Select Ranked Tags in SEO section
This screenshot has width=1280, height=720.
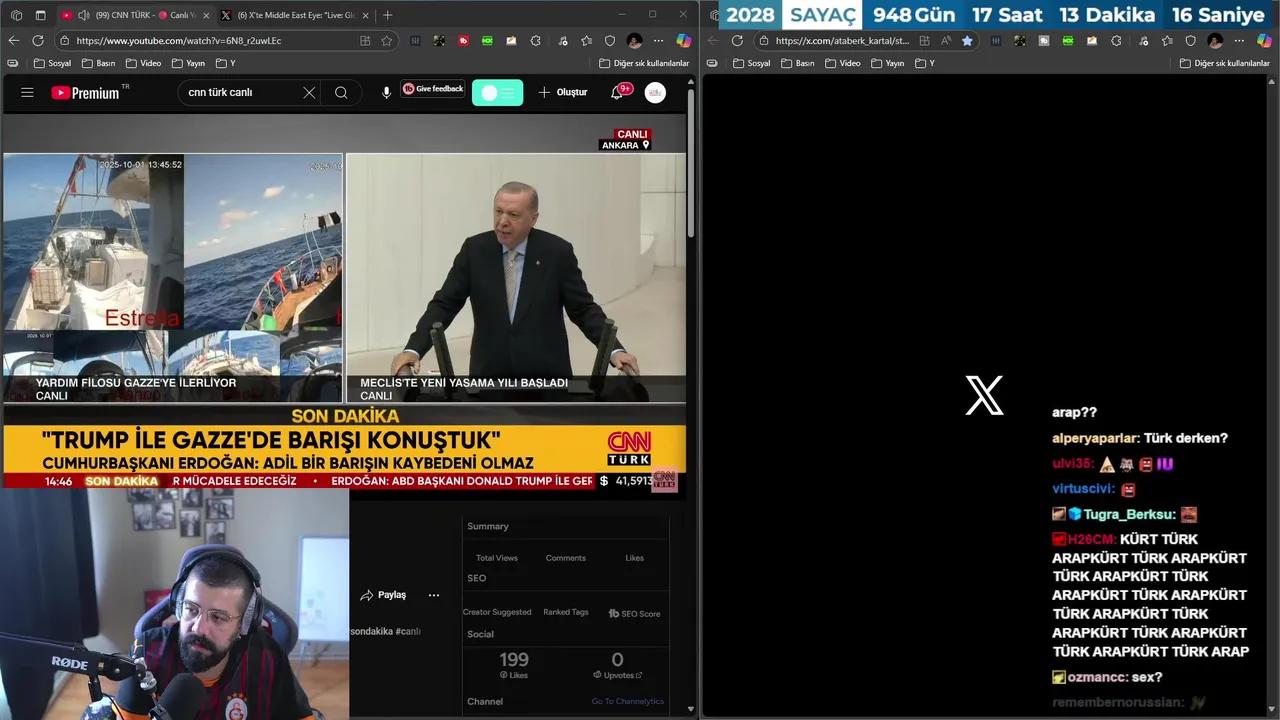tap(566, 612)
